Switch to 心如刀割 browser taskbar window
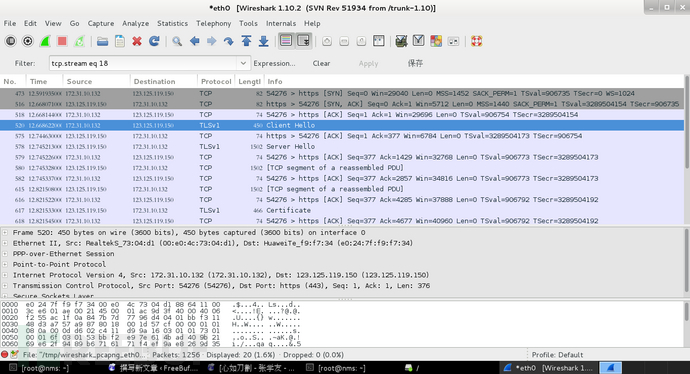The image size is (690, 374). (252, 368)
